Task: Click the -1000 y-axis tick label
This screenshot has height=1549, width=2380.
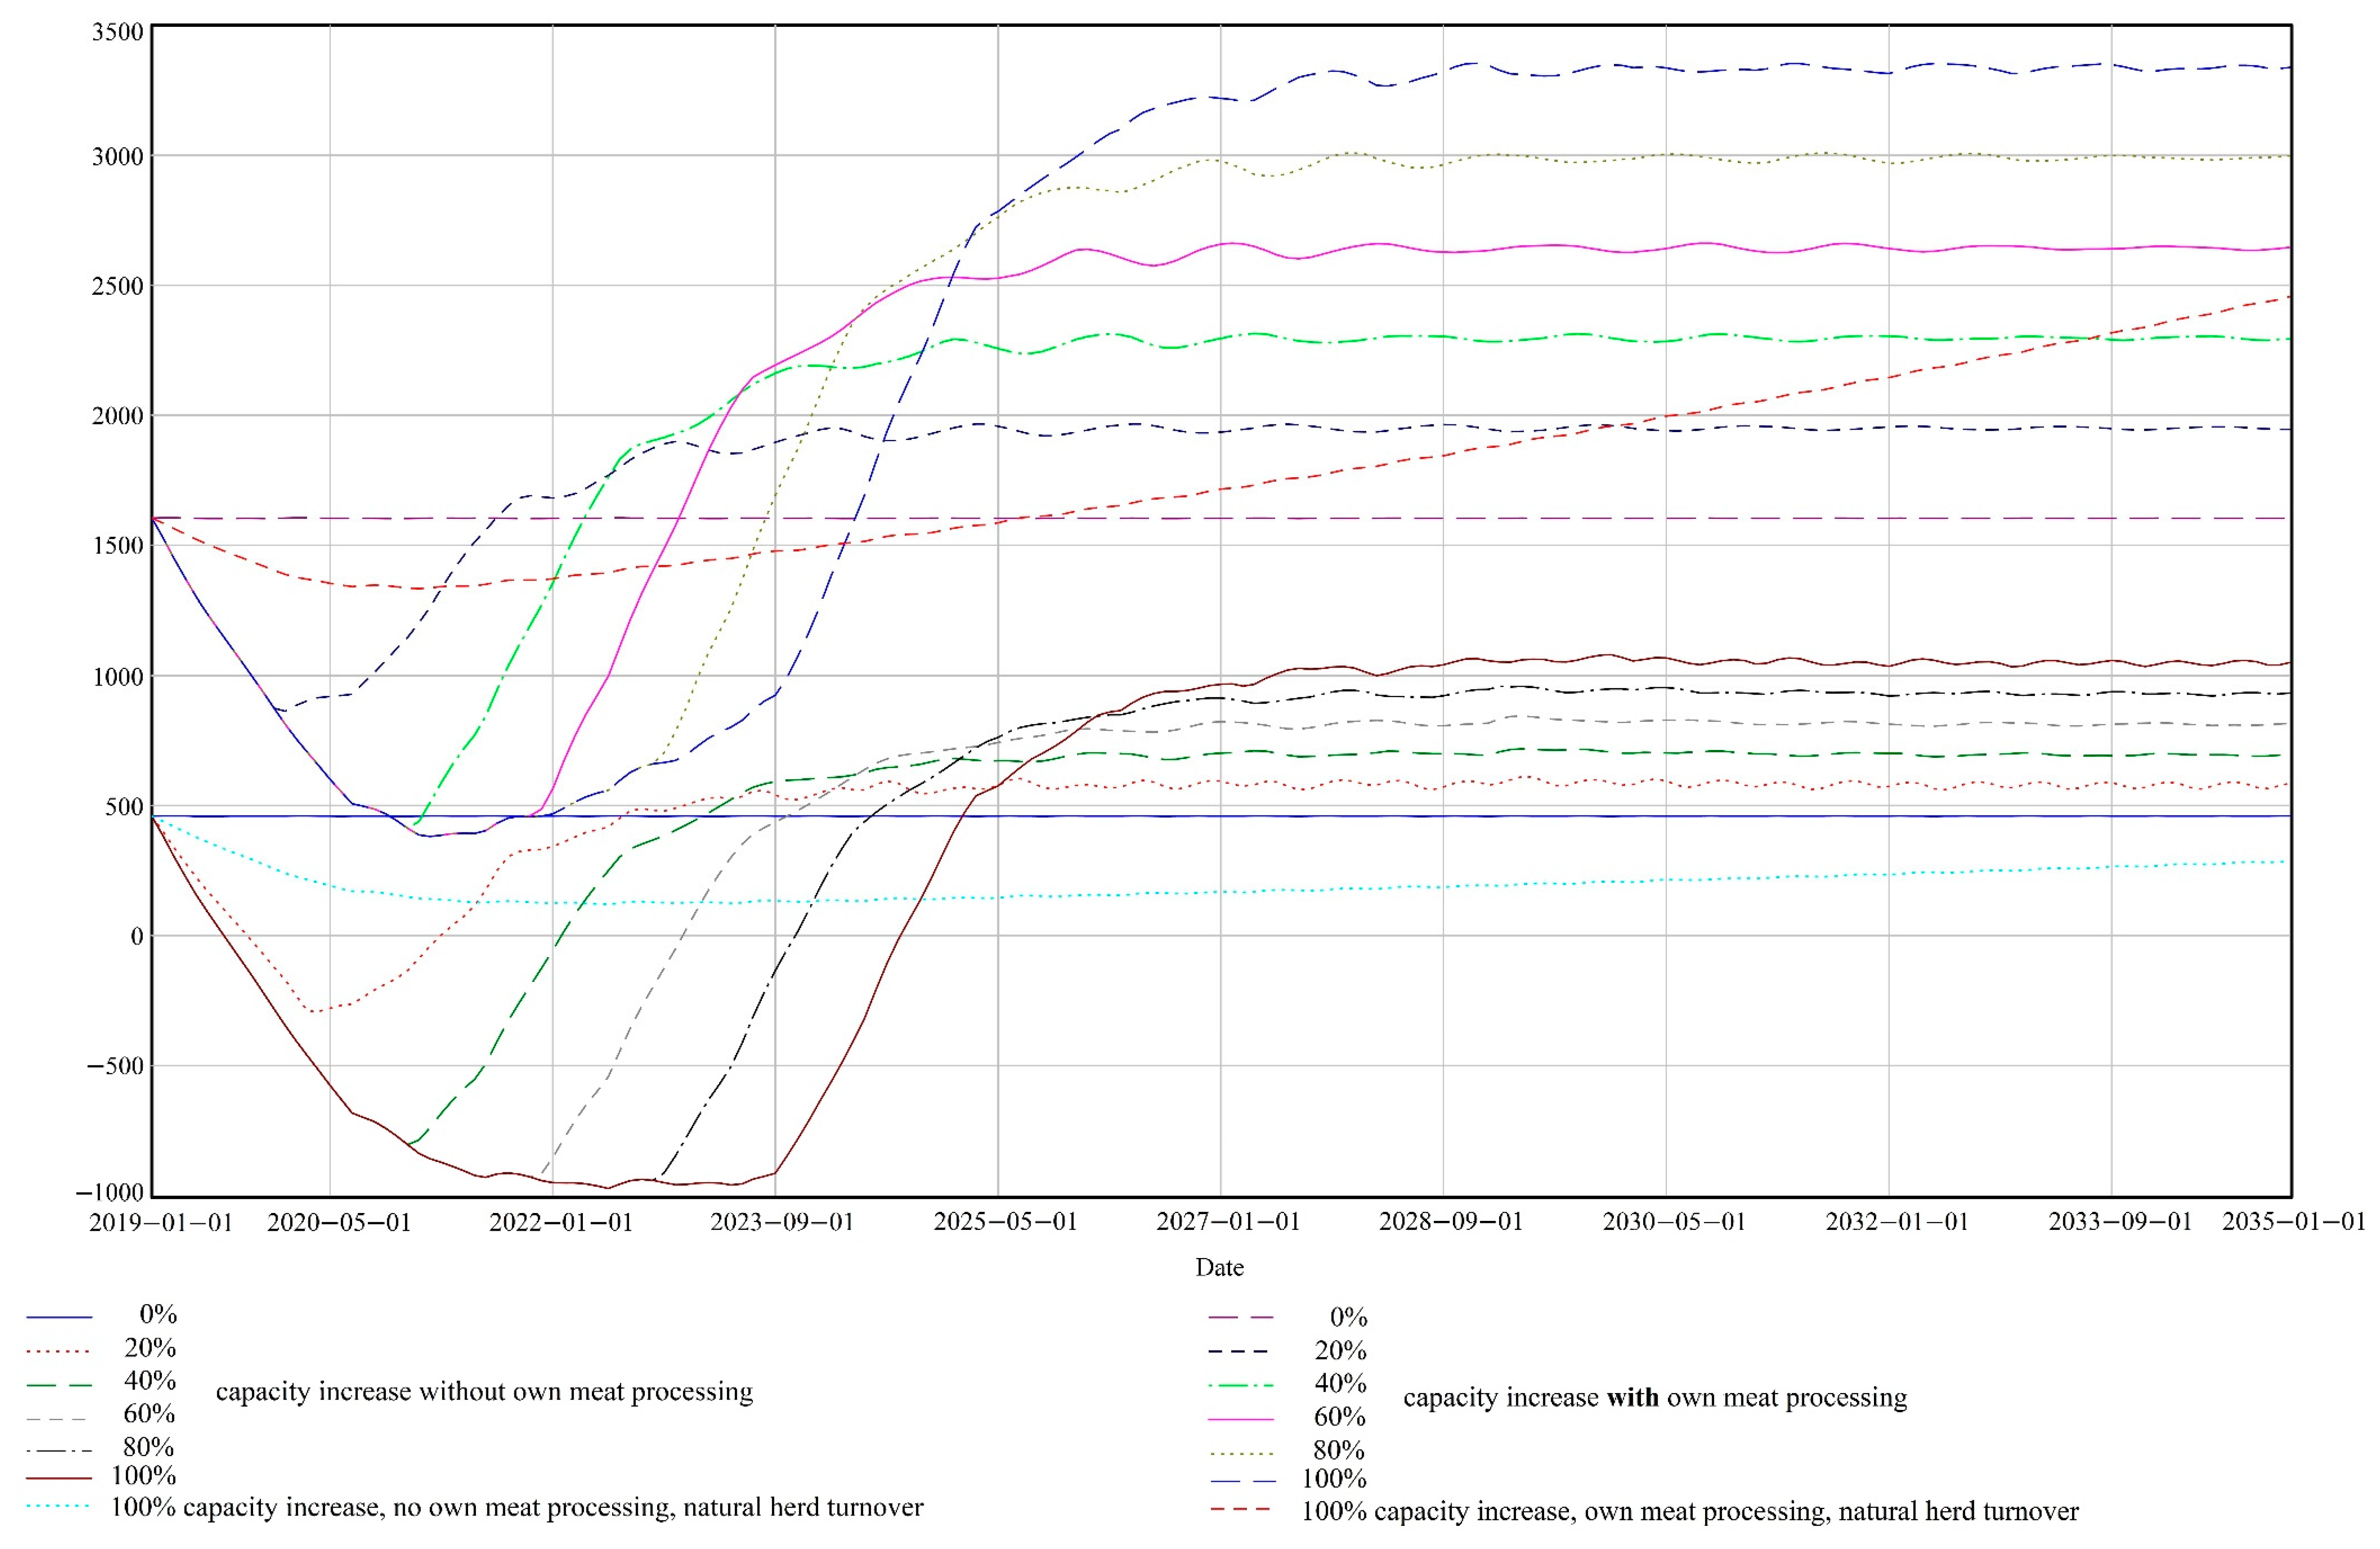Action: pos(110,1192)
